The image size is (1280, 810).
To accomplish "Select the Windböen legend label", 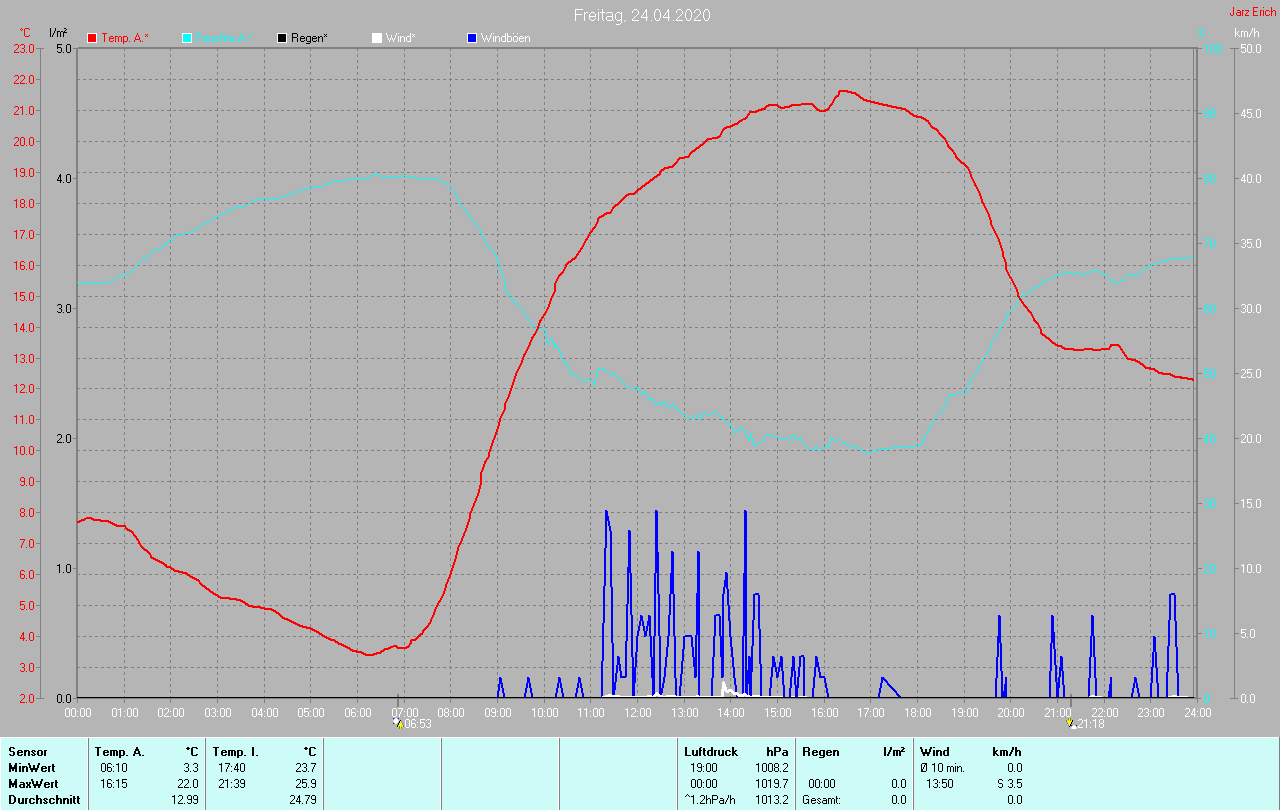I will (x=505, y=38).
